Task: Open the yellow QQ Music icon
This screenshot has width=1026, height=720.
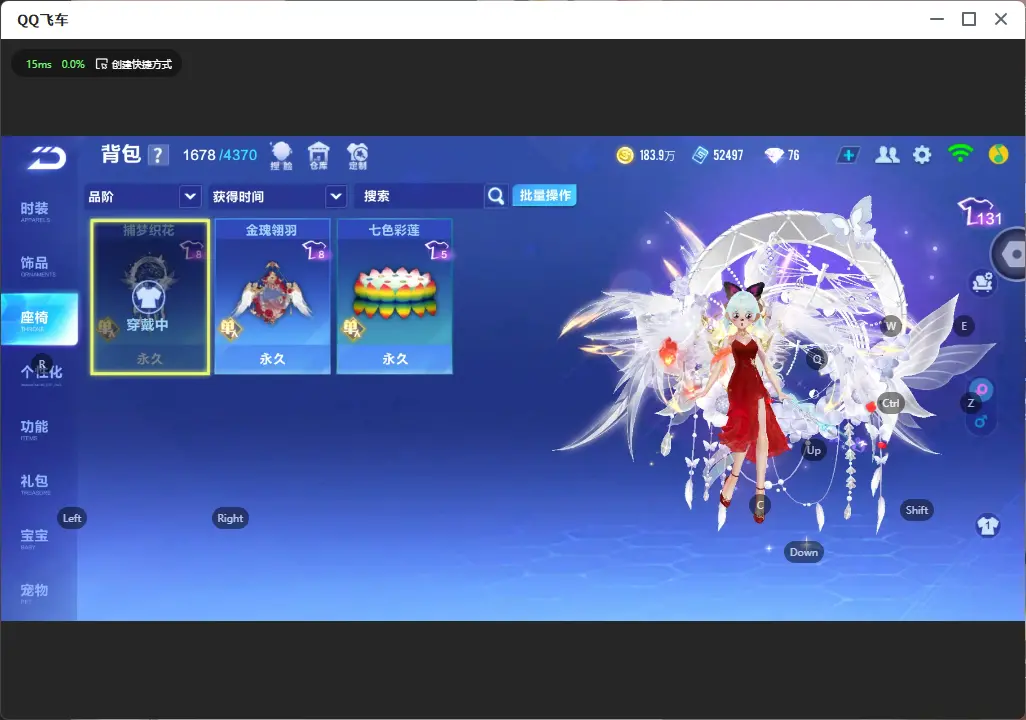Action: pyautogui.click(x=998, y=154)
